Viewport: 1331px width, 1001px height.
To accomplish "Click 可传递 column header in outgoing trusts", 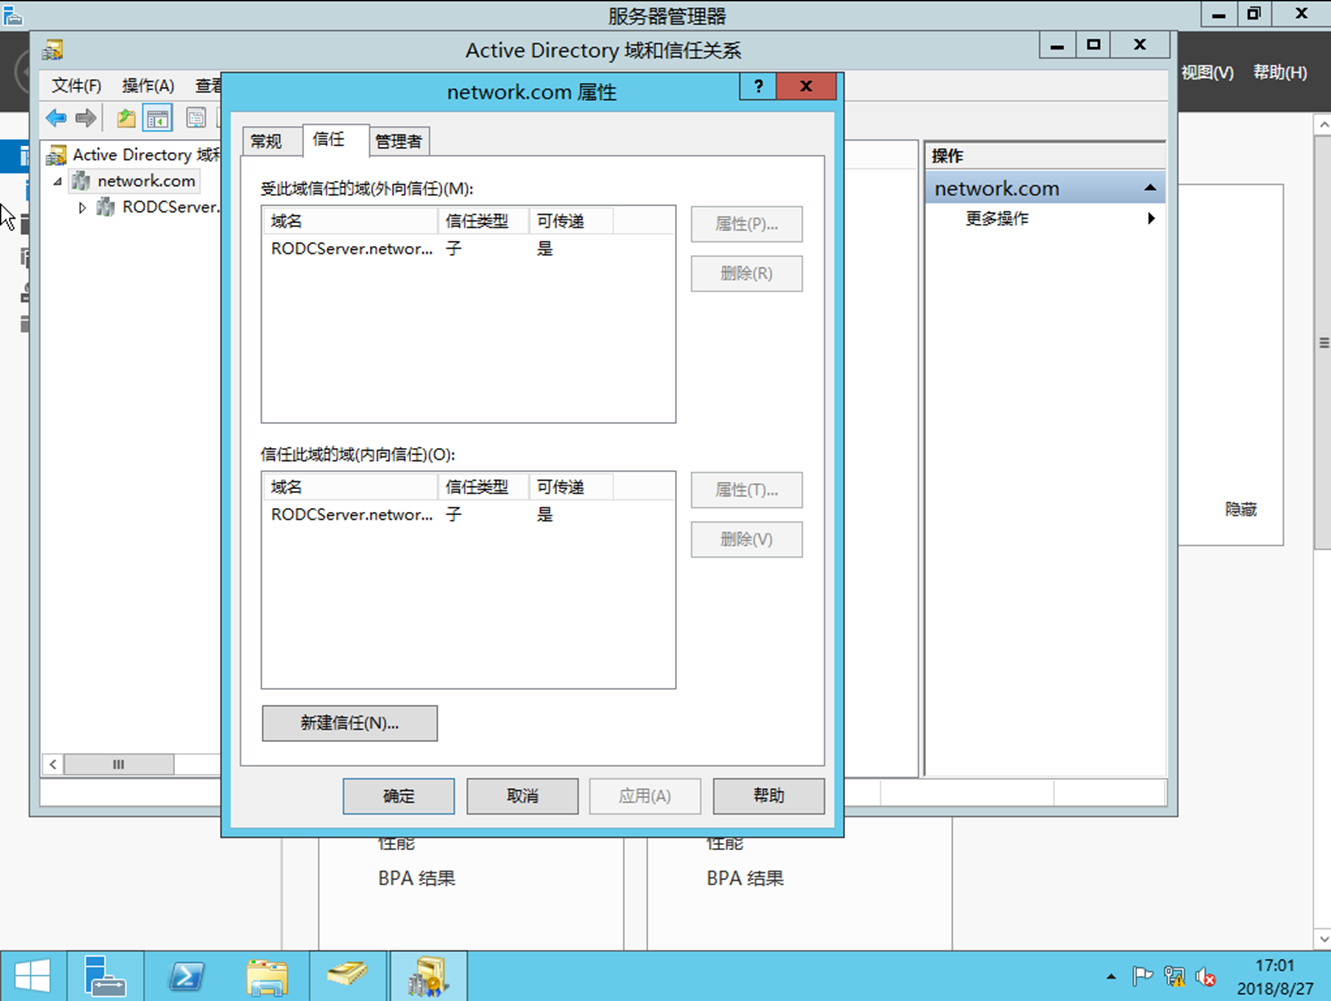I will [570, 221].
